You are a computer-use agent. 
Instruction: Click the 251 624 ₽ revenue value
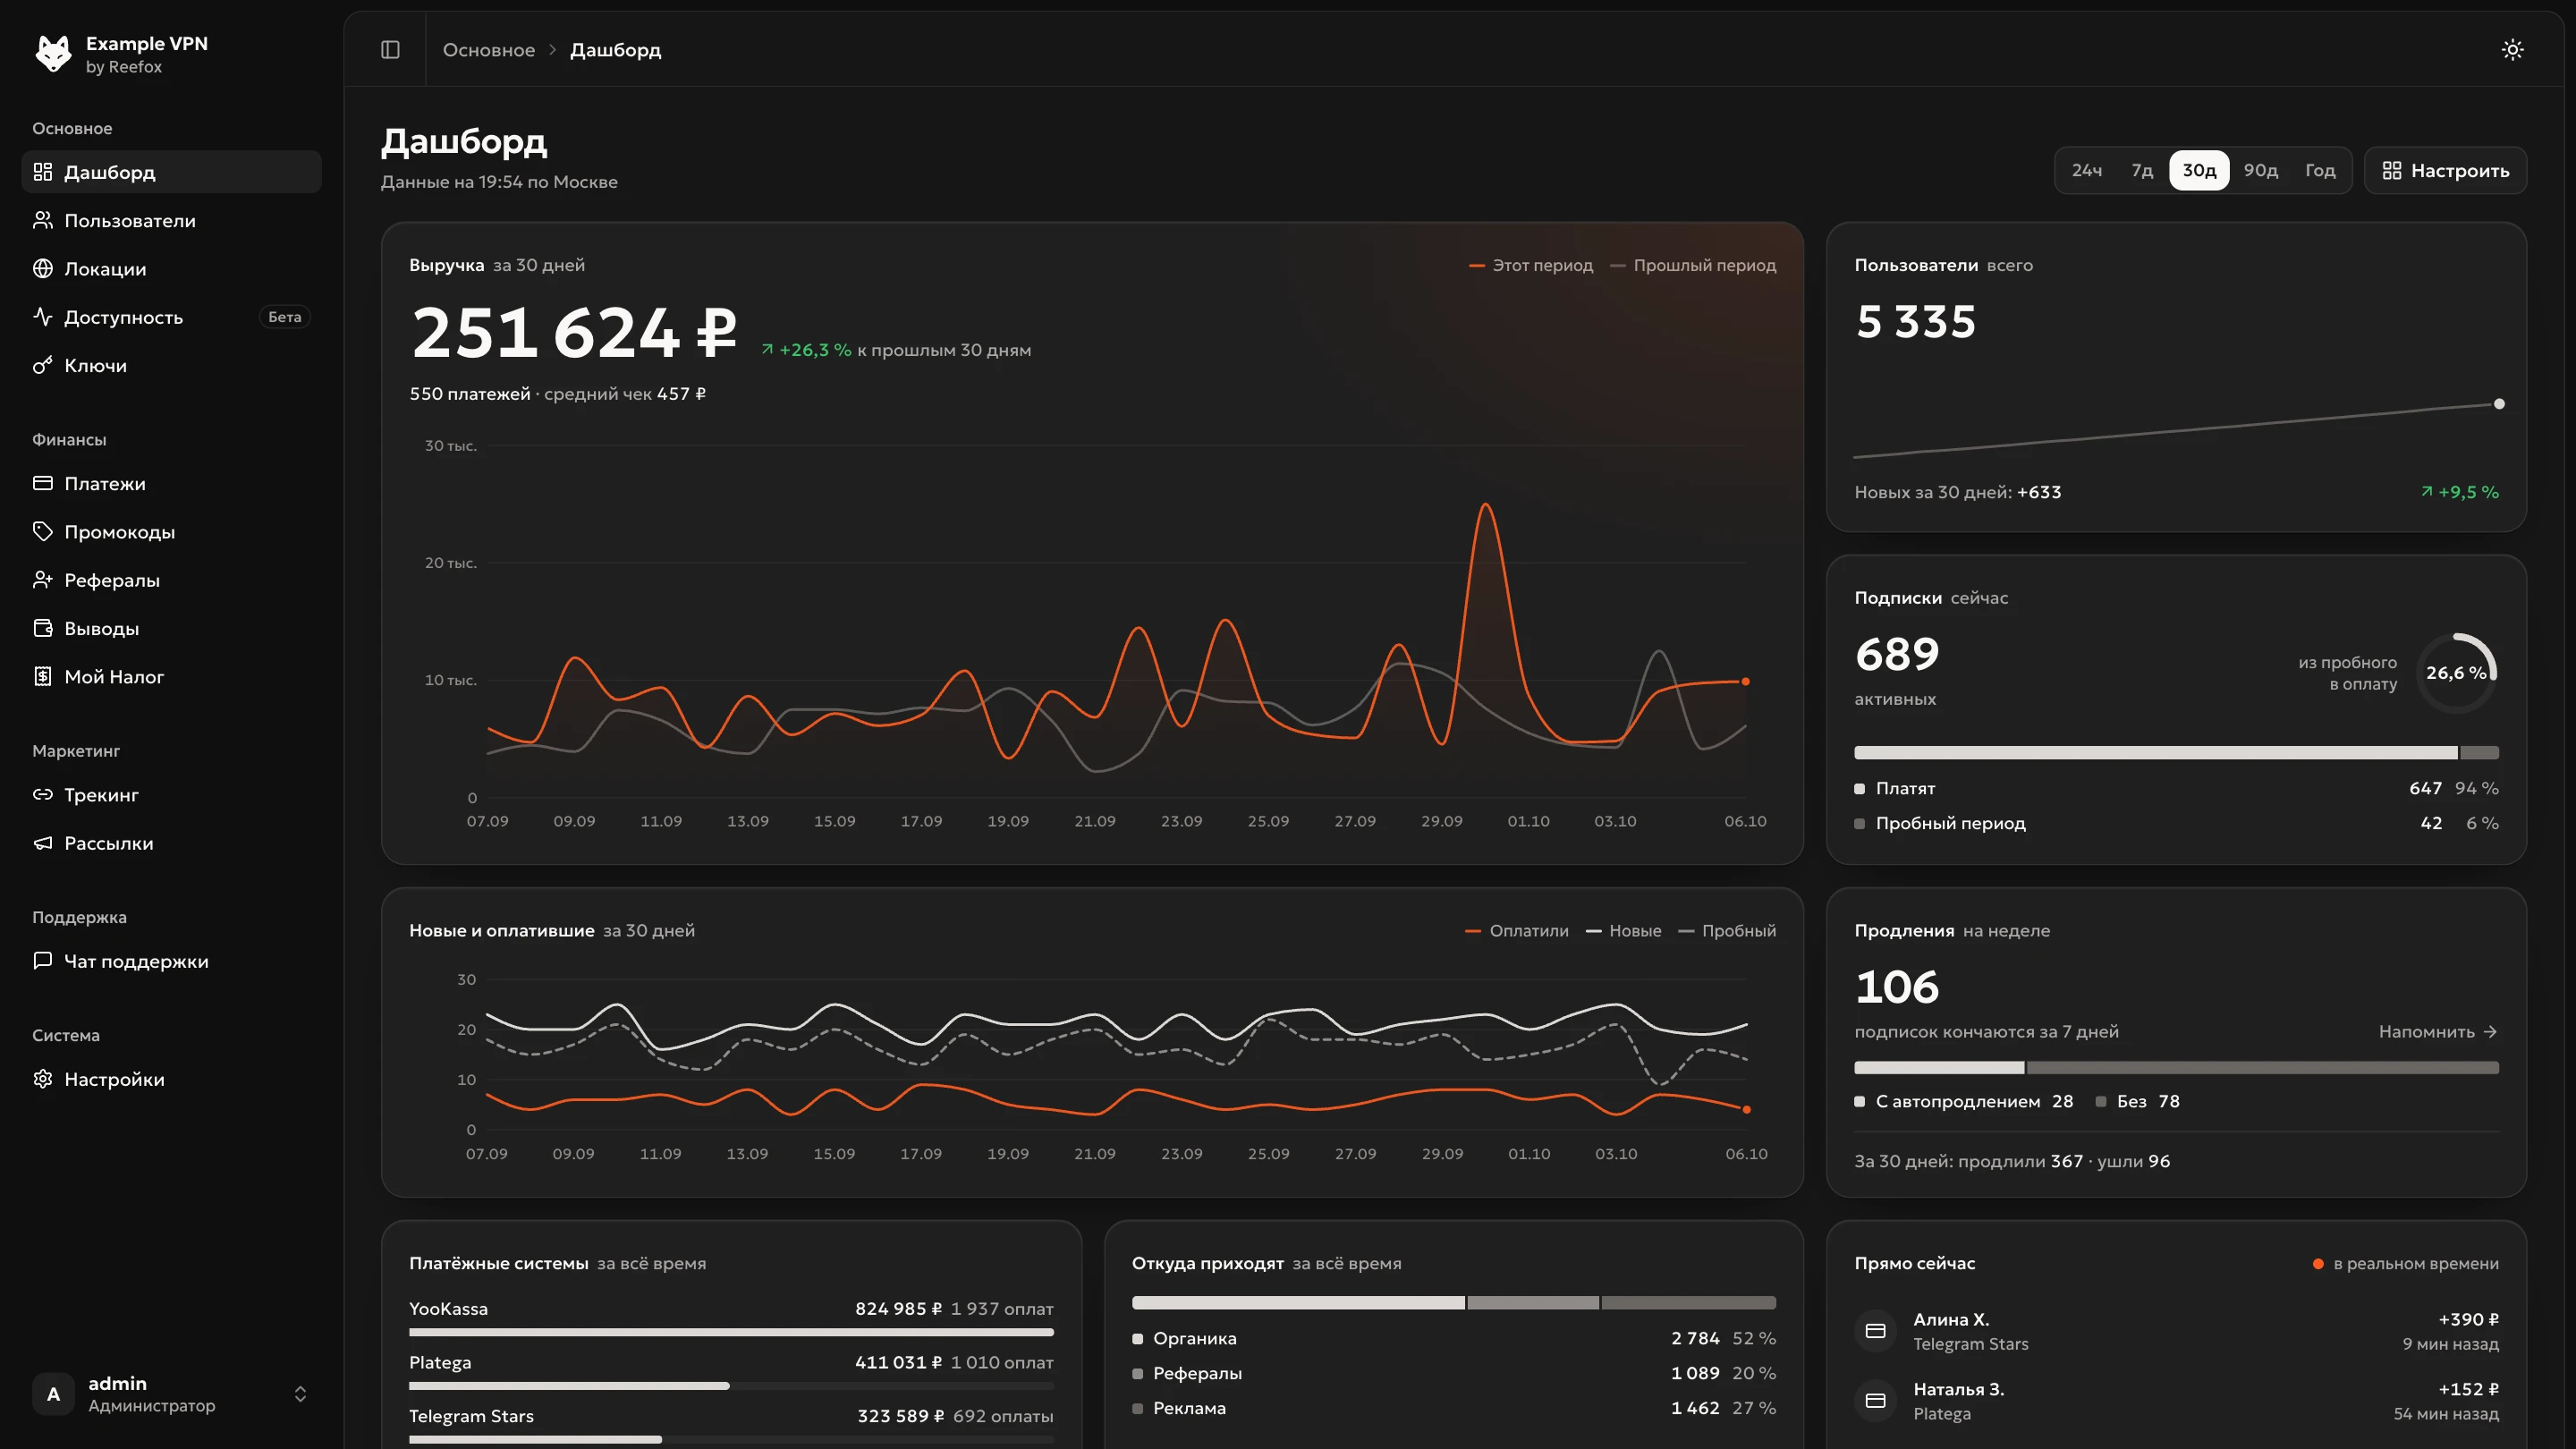pos(574,332)
